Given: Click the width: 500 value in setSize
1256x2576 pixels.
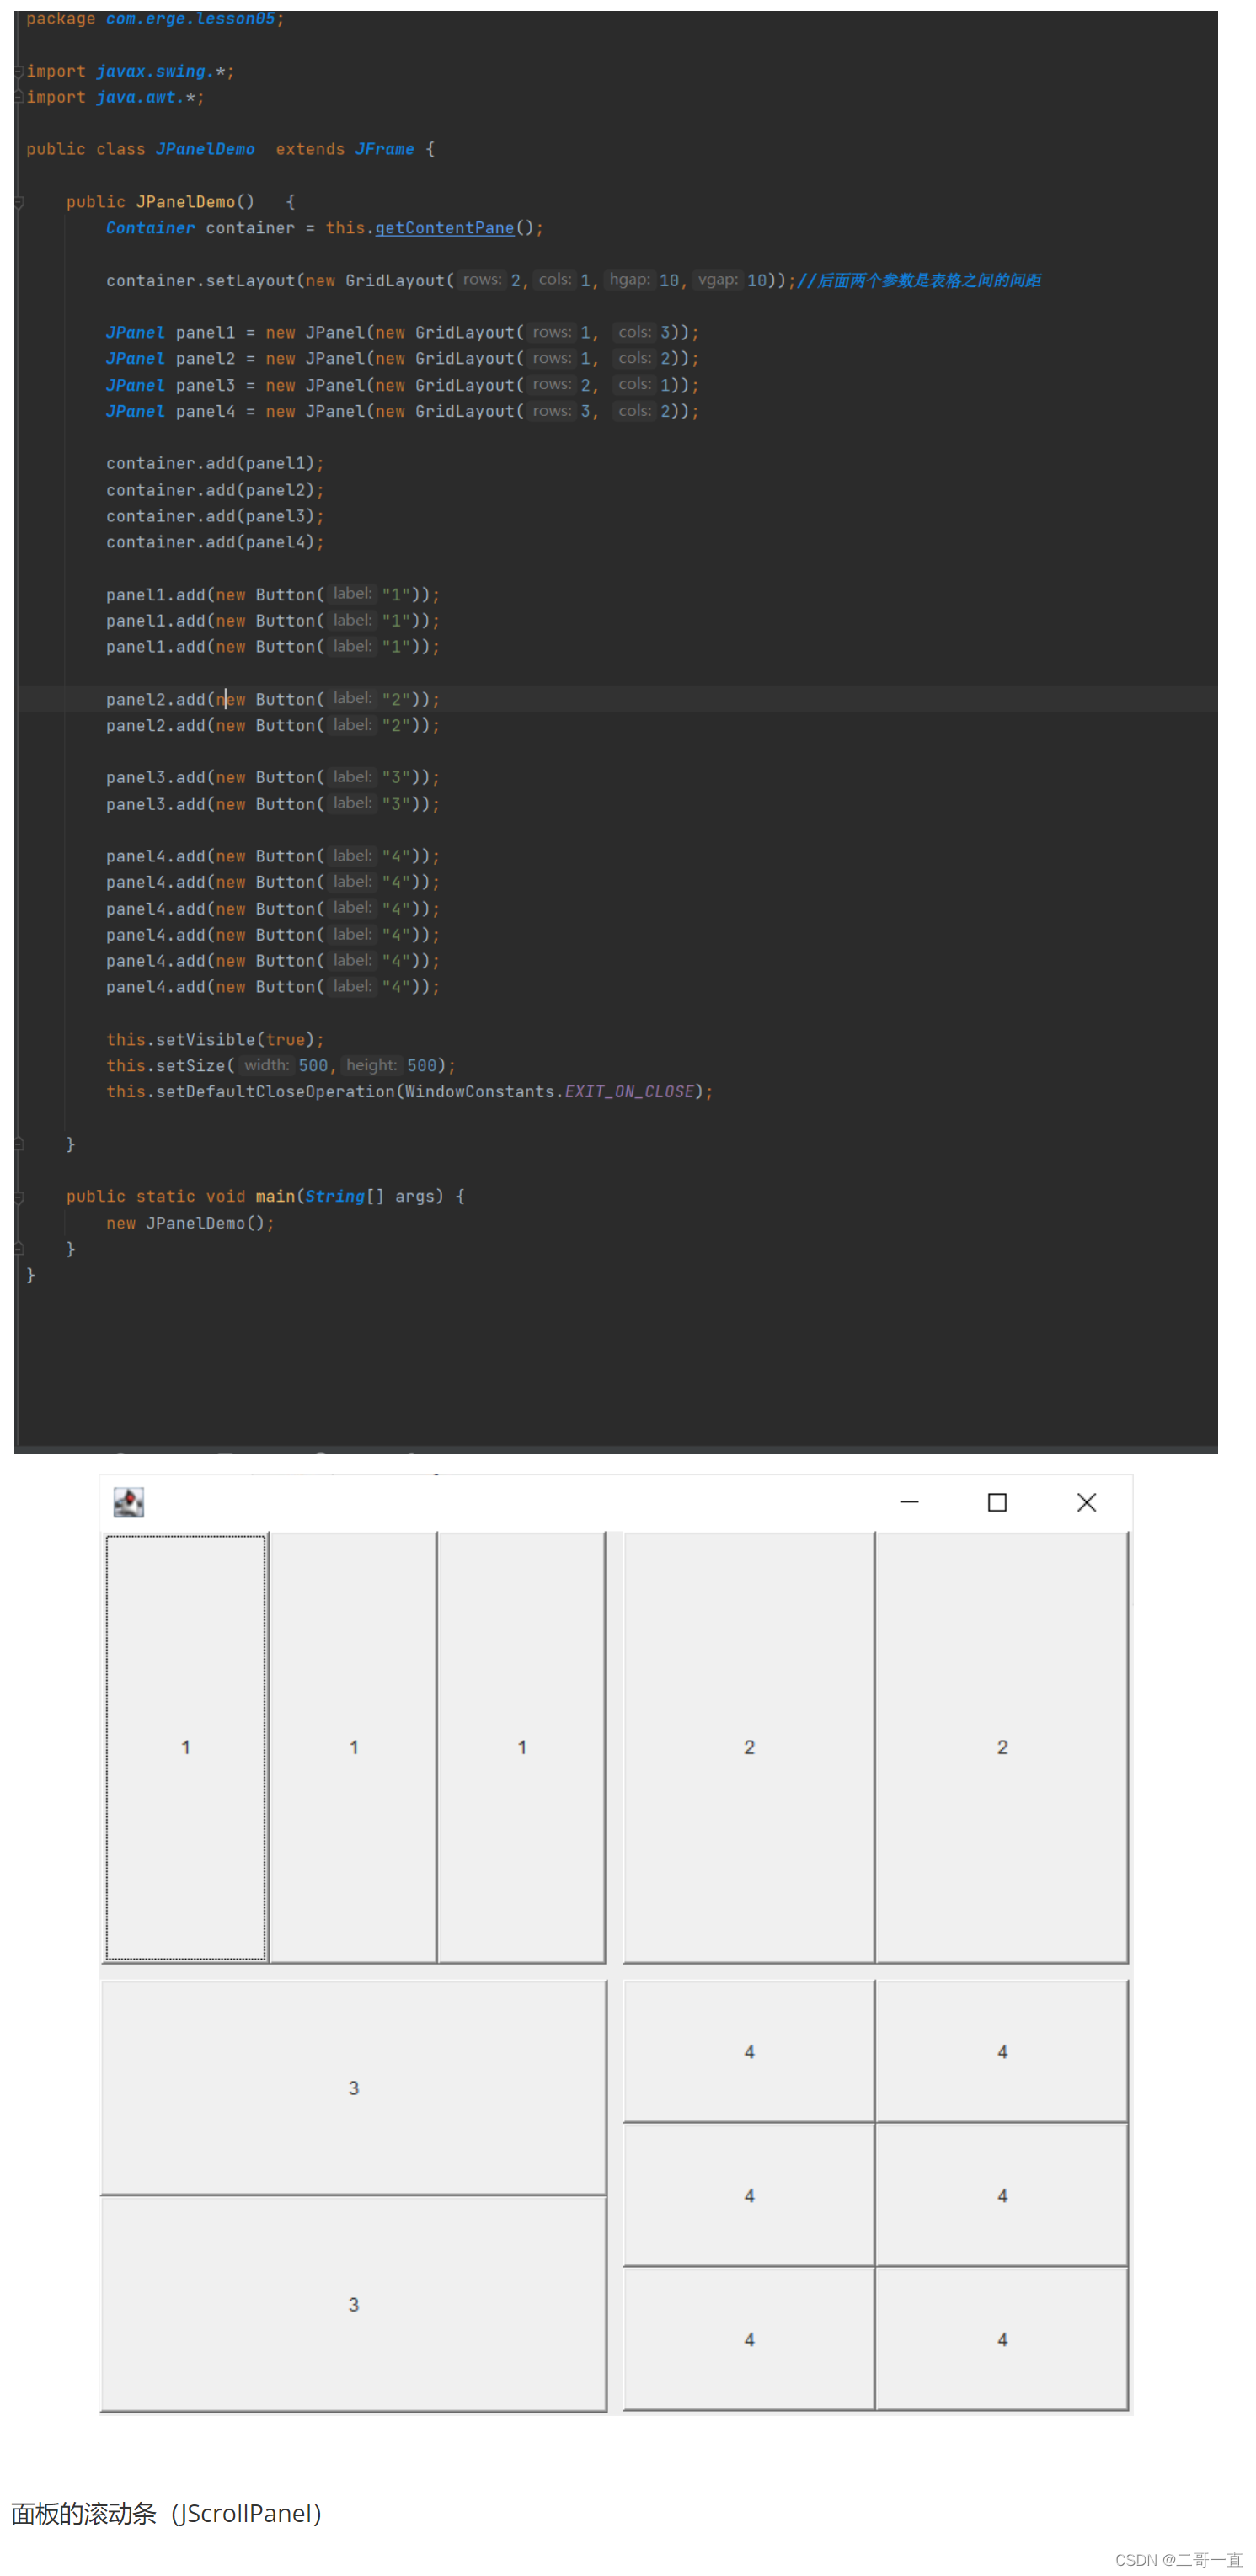Looking at the screenshot, I should (x=313, y=1066).
